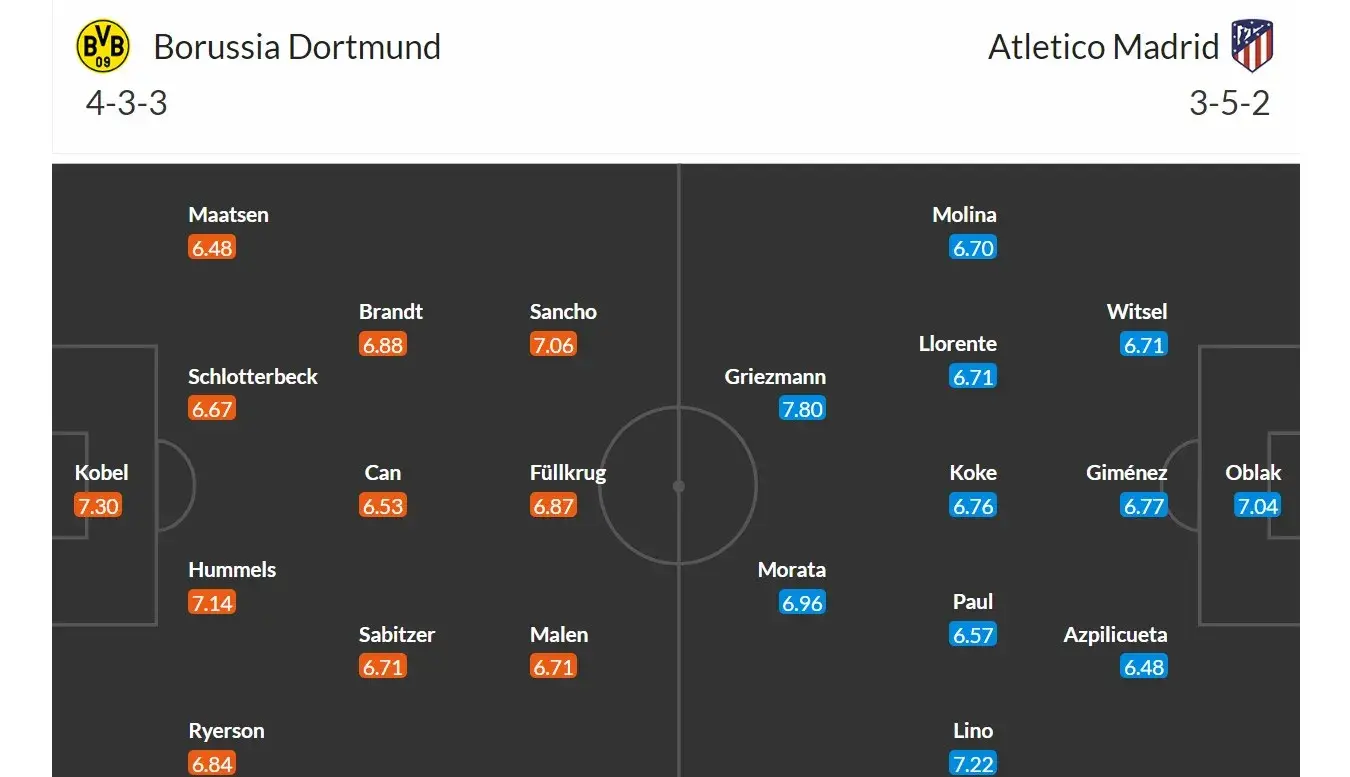Click Maatsen's 6.48 rating badge

point(212,248)
